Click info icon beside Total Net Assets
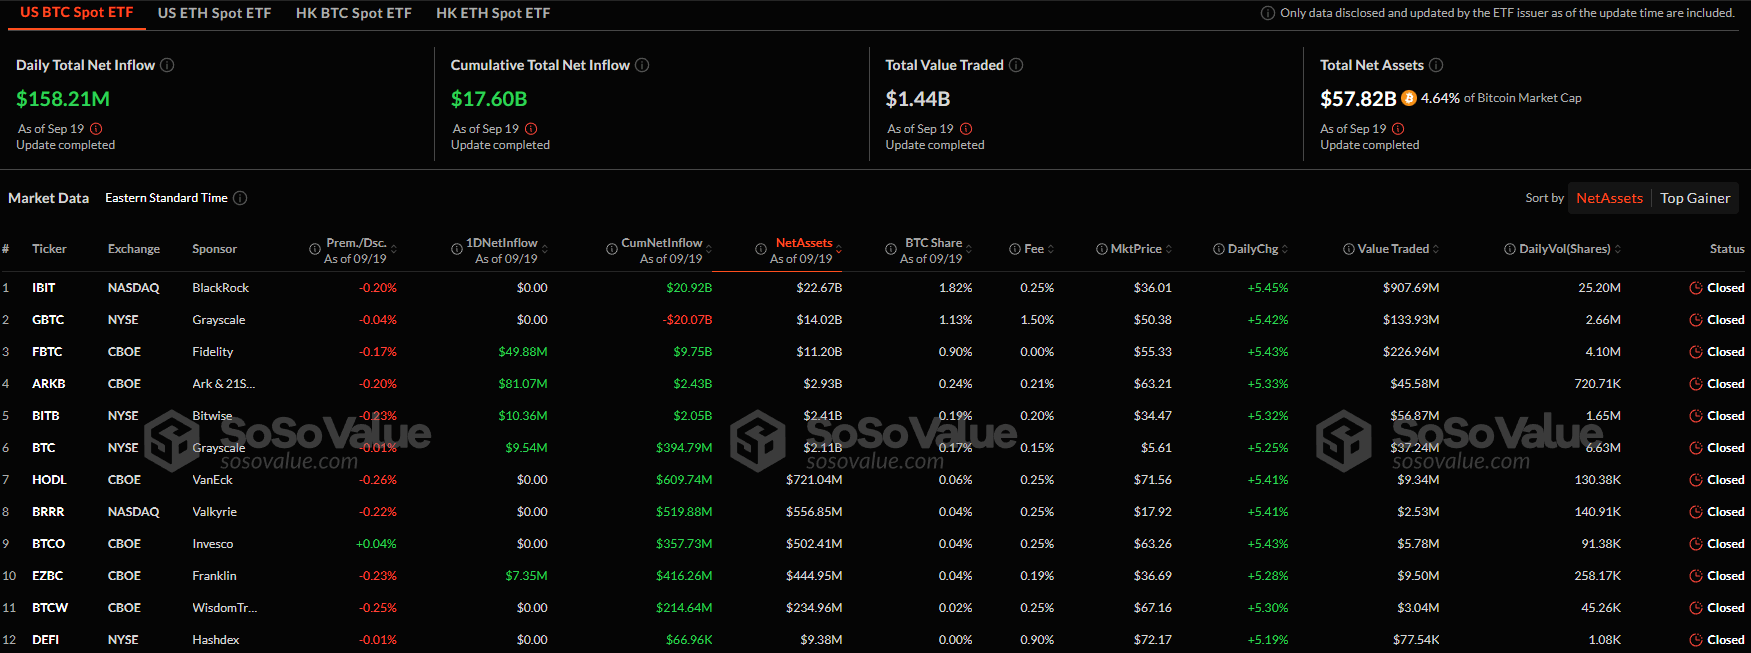1751x653 pixels. pos(1436,65)
